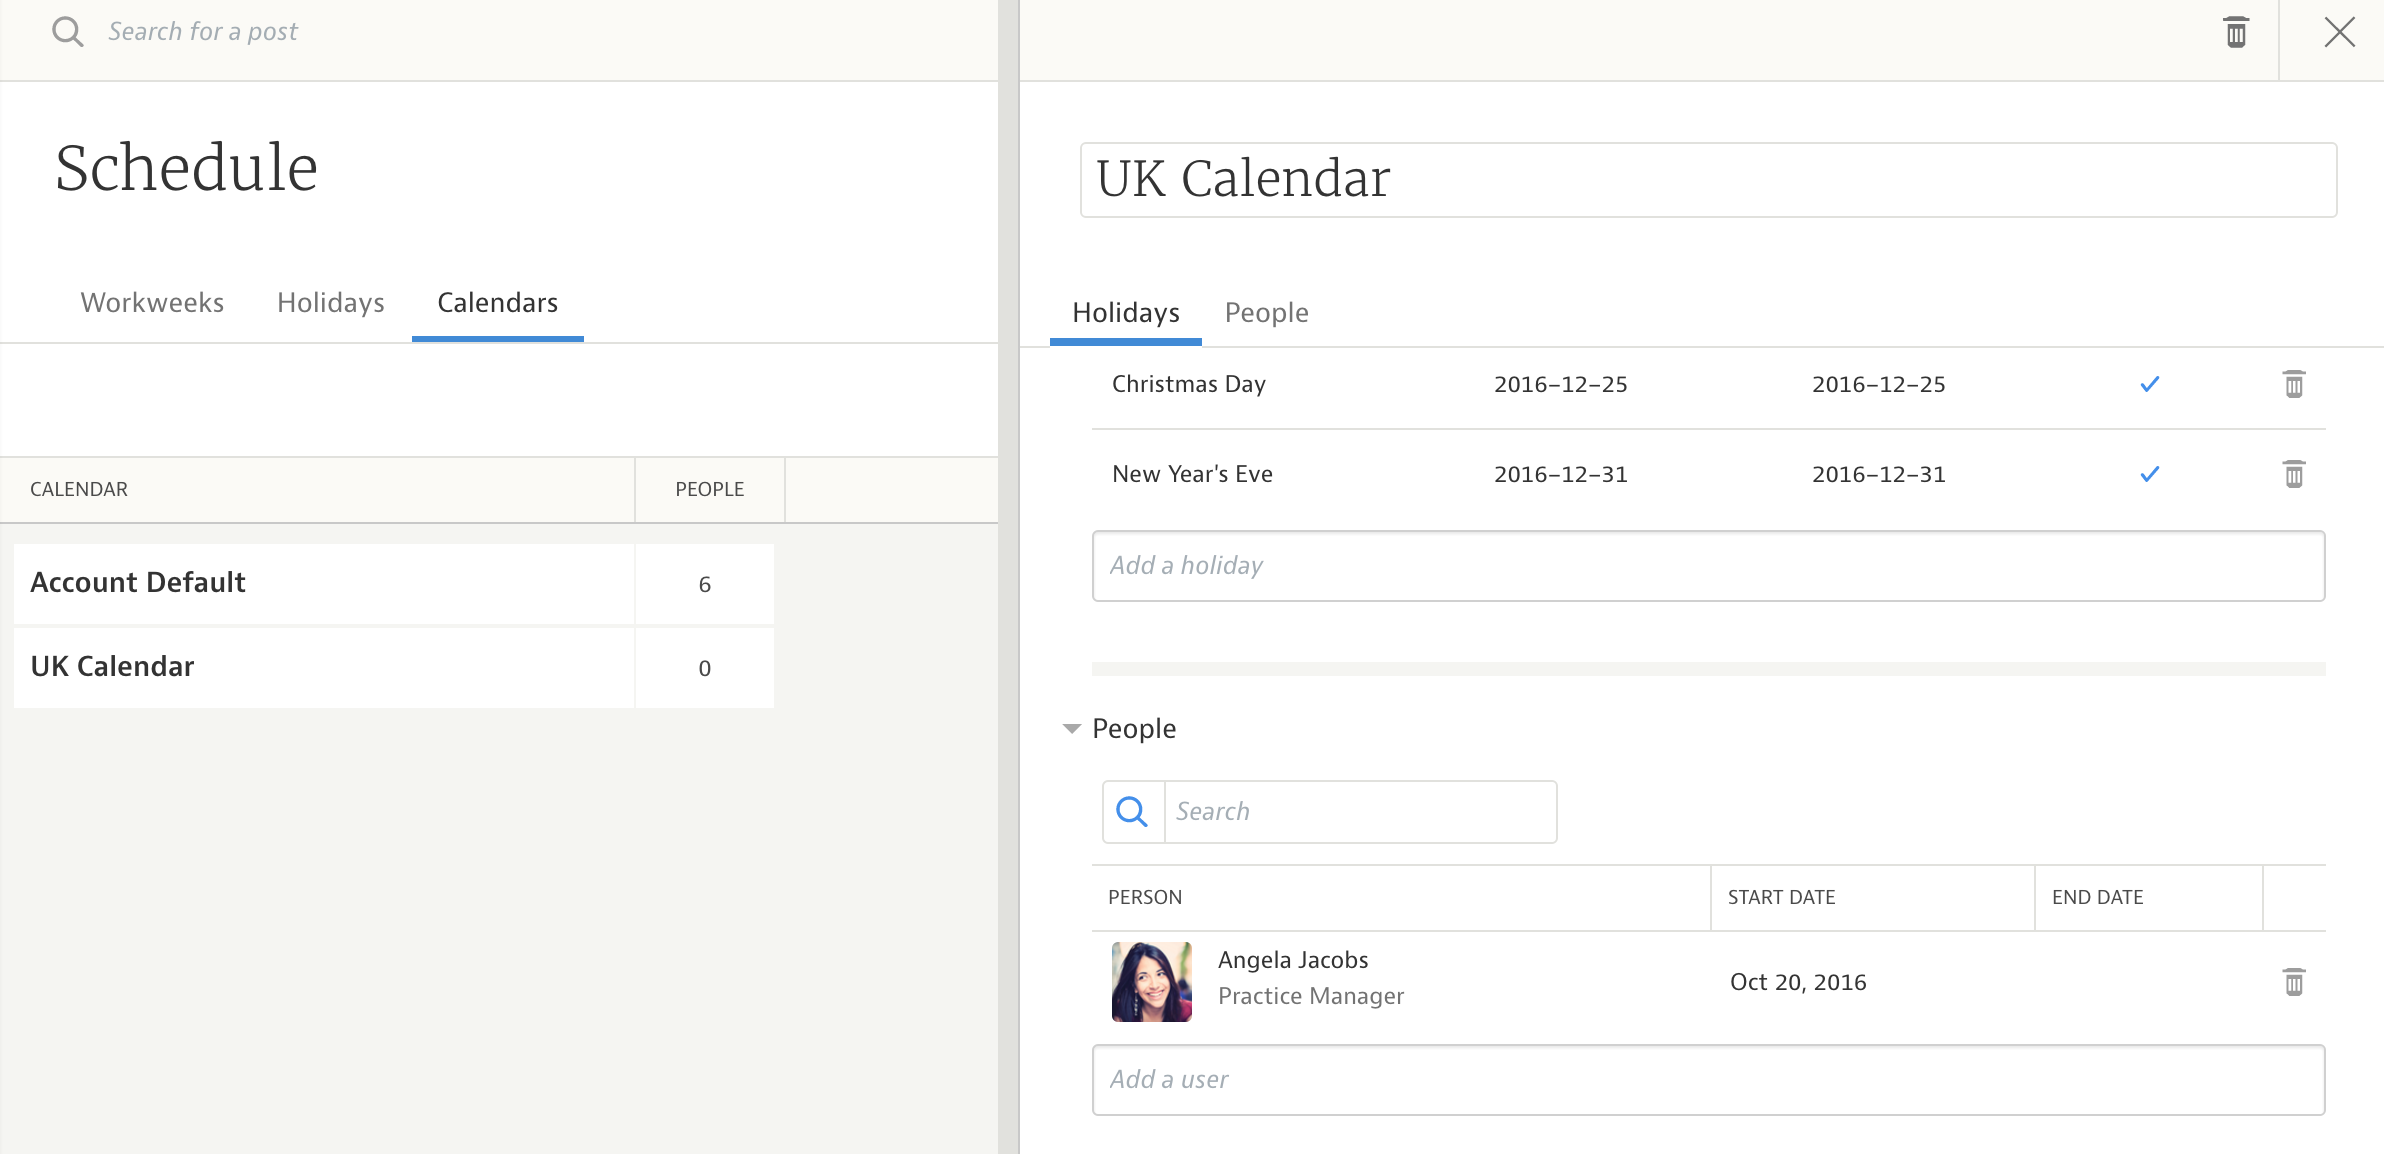Screen dimensions: 2384x1154
Task: Click the post search magnifier icon
Action: [67, 32]
